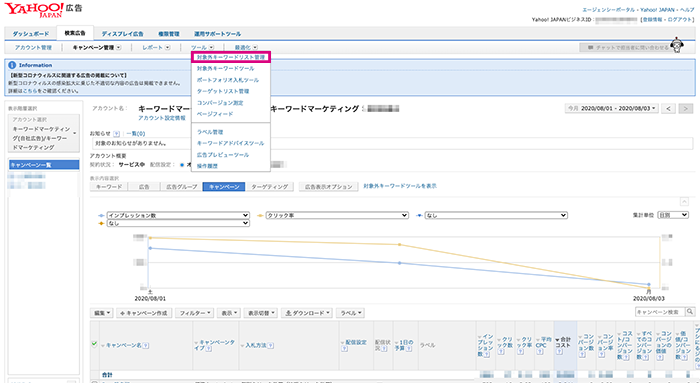Collapse the graph with the up-arrow icon
This screenshot has height=384, width=700.
point(684,202)
